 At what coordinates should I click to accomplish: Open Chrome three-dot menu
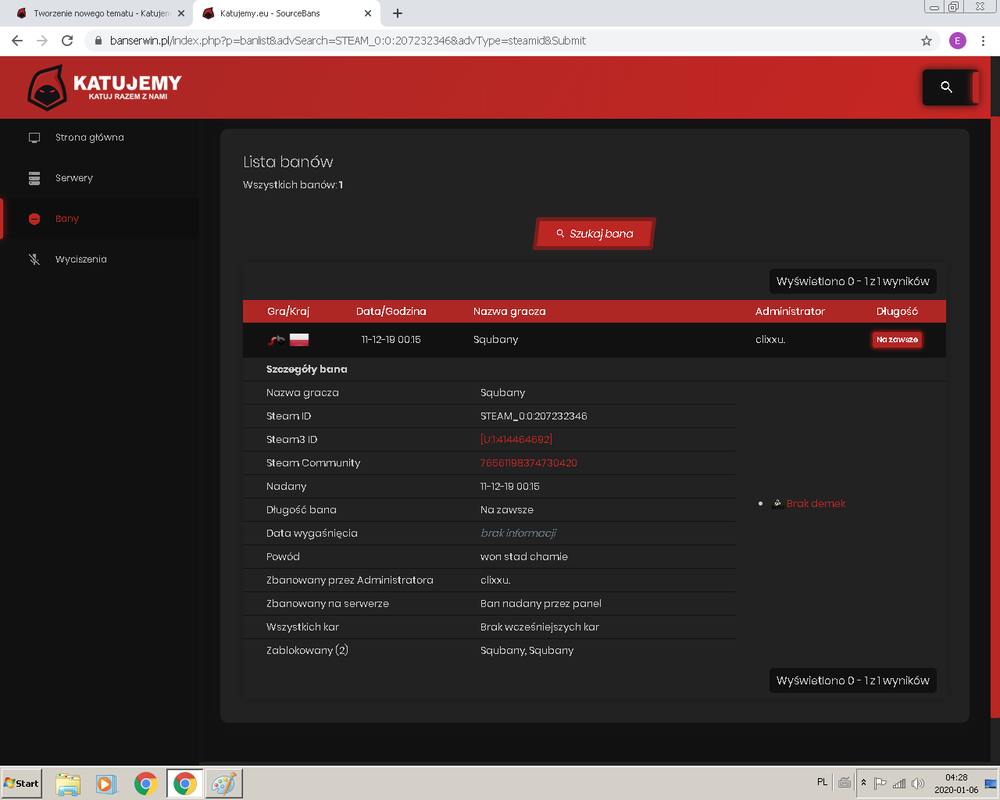(x=983, y=41)
